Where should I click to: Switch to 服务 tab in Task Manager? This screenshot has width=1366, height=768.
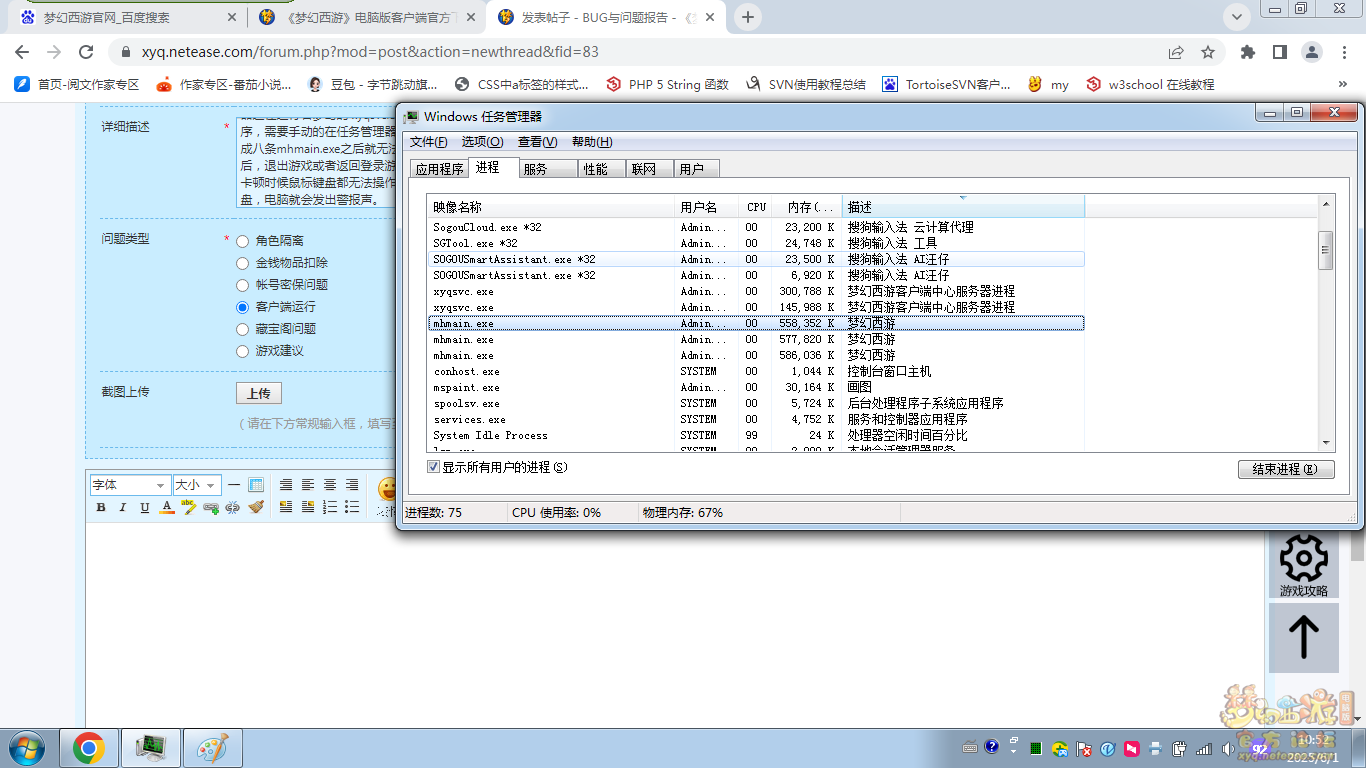tap(547, 169)
